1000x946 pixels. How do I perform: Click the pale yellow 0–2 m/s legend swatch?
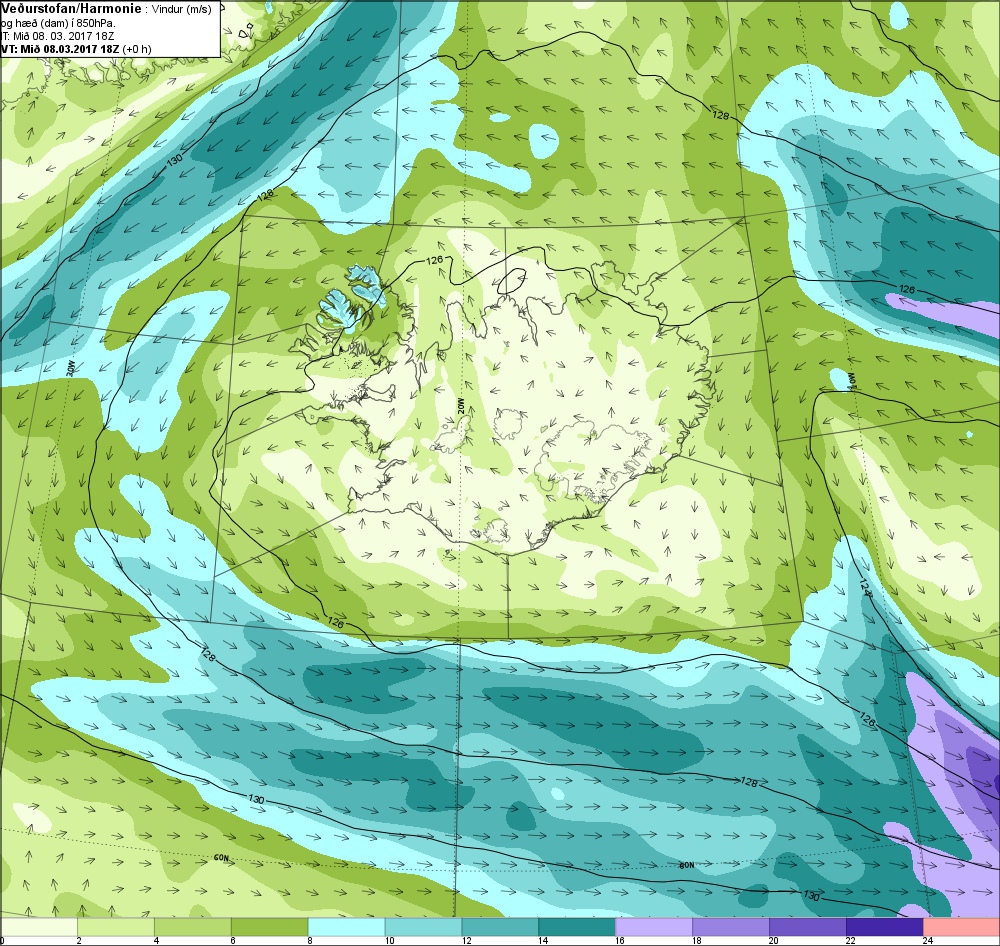(39, 926)
